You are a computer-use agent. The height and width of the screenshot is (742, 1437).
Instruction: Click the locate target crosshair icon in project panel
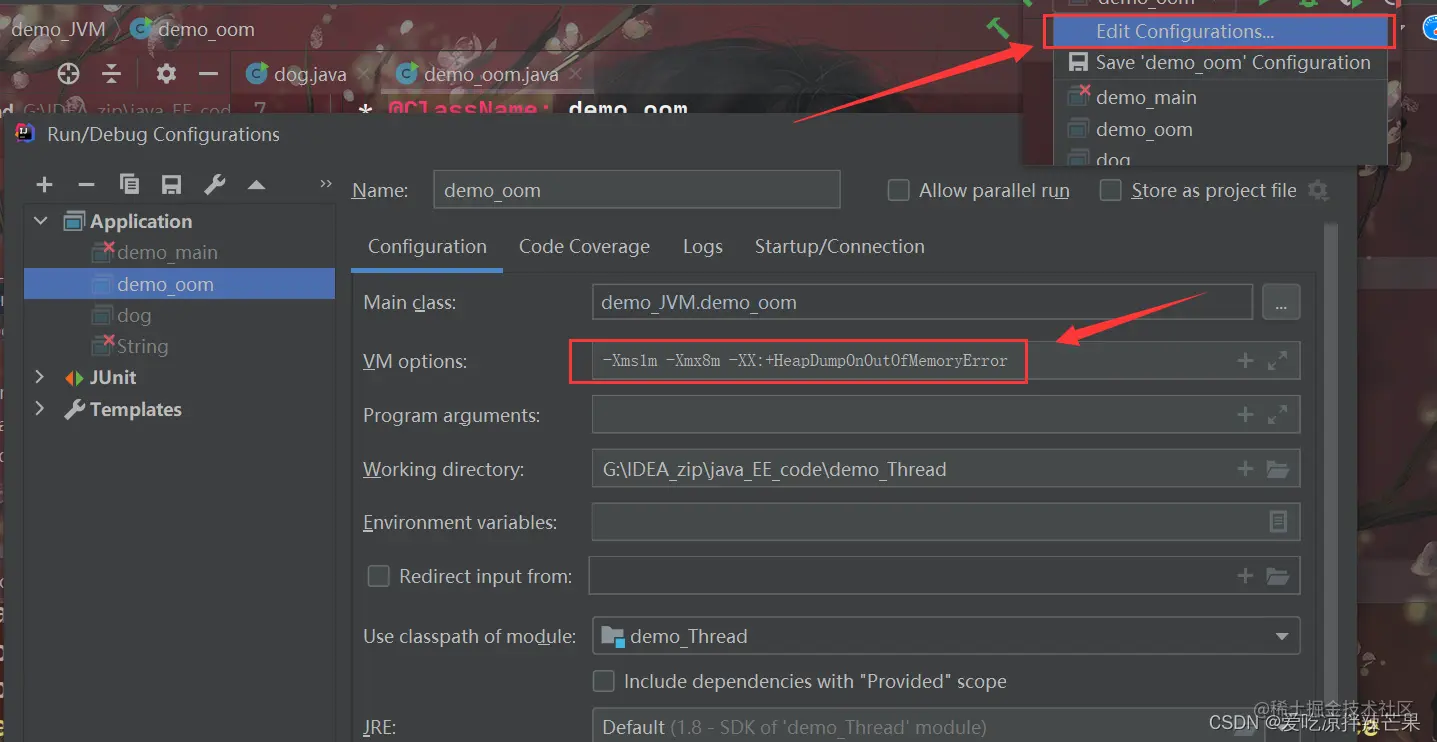pyautogui.click(x=68, y=73)
